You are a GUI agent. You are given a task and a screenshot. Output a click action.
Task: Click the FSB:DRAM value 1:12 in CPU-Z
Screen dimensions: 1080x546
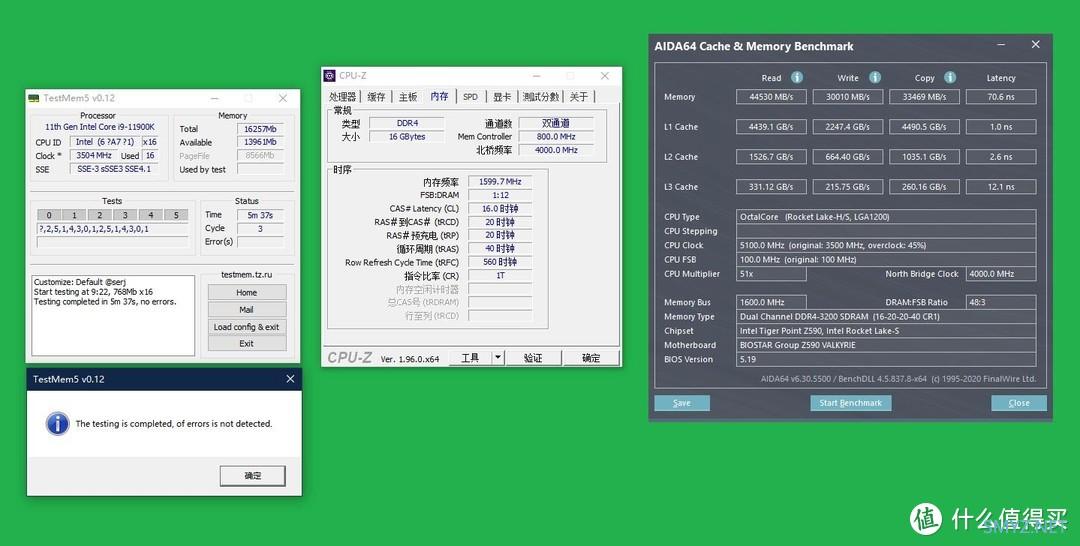click(500, 195)
